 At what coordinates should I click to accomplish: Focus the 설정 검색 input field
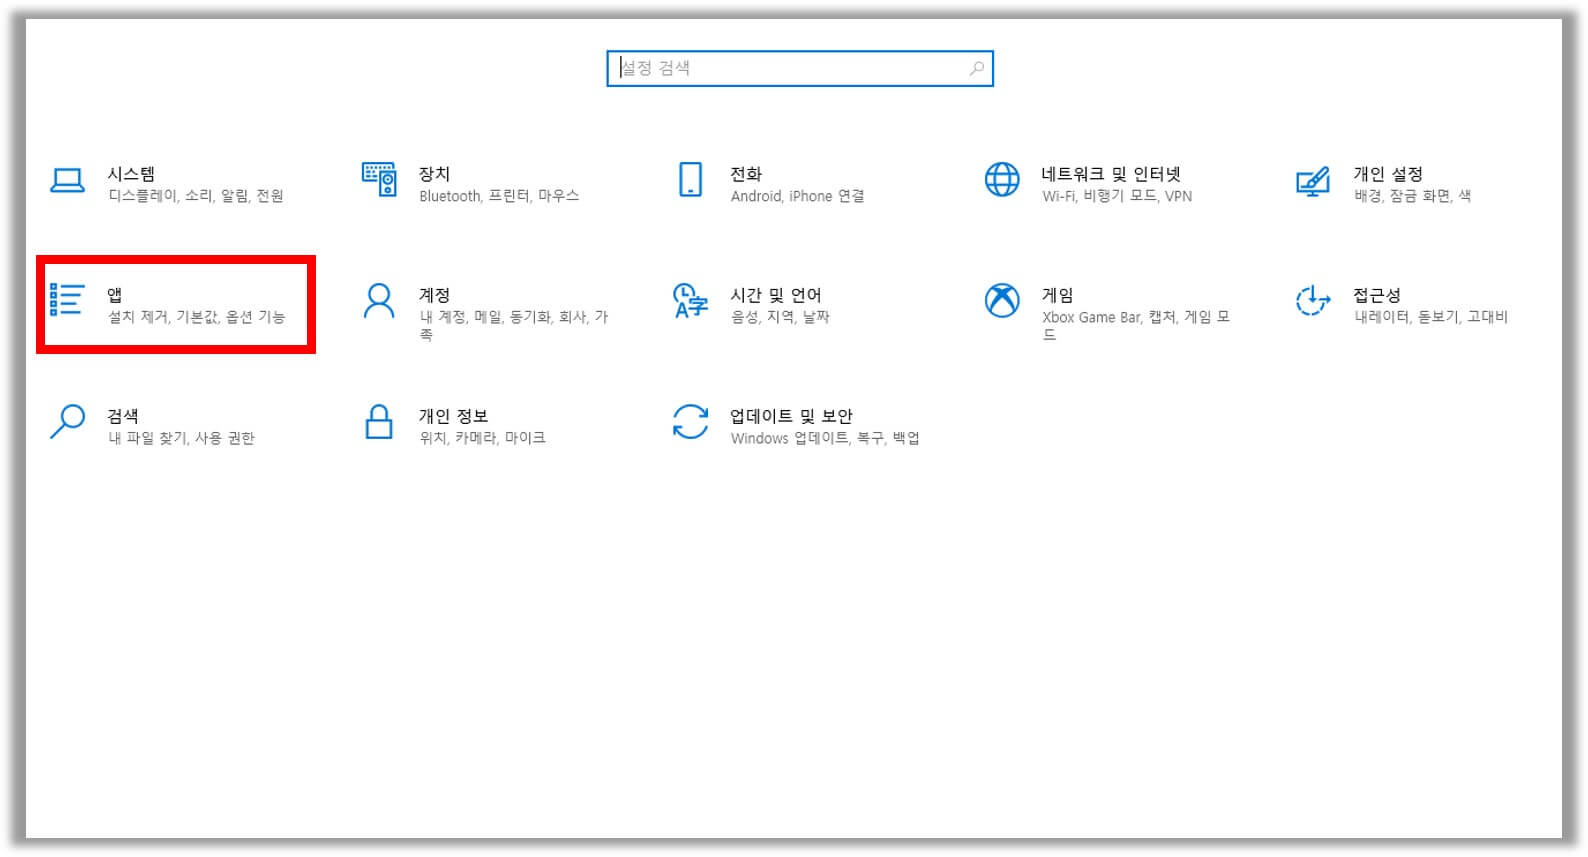800,68
